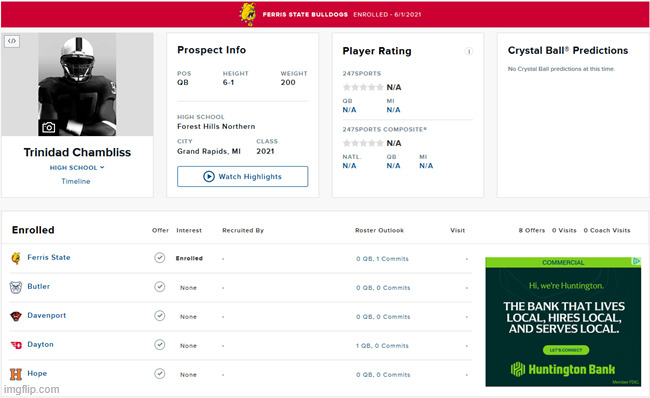Click the '0 Visits' count
Viewport: 650px width, 398px height.
[x=564, y=231]
